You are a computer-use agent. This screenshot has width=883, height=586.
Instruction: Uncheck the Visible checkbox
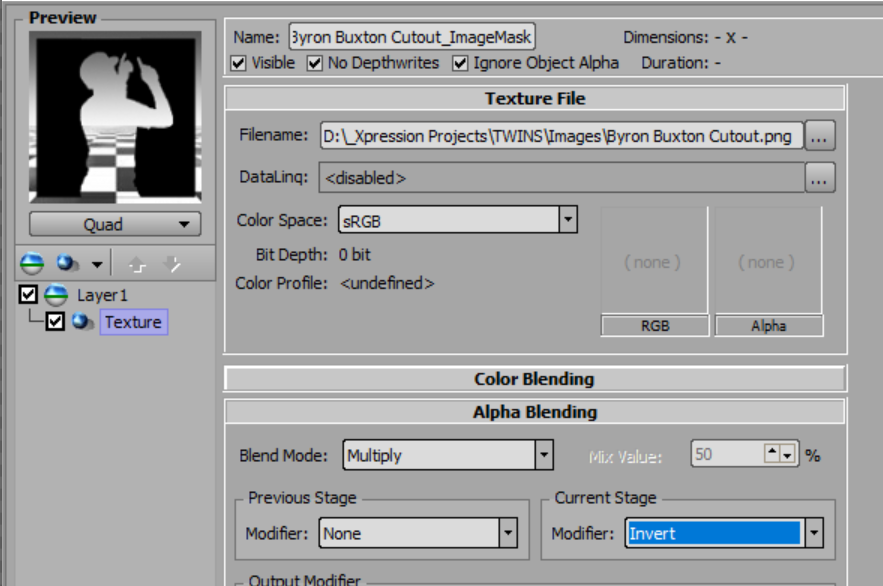(x=238, y=63)
